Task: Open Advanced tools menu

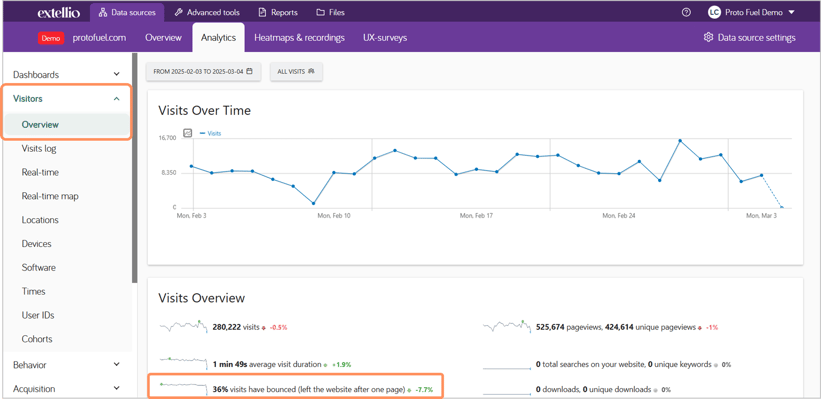Action: [x=207, y=12]
